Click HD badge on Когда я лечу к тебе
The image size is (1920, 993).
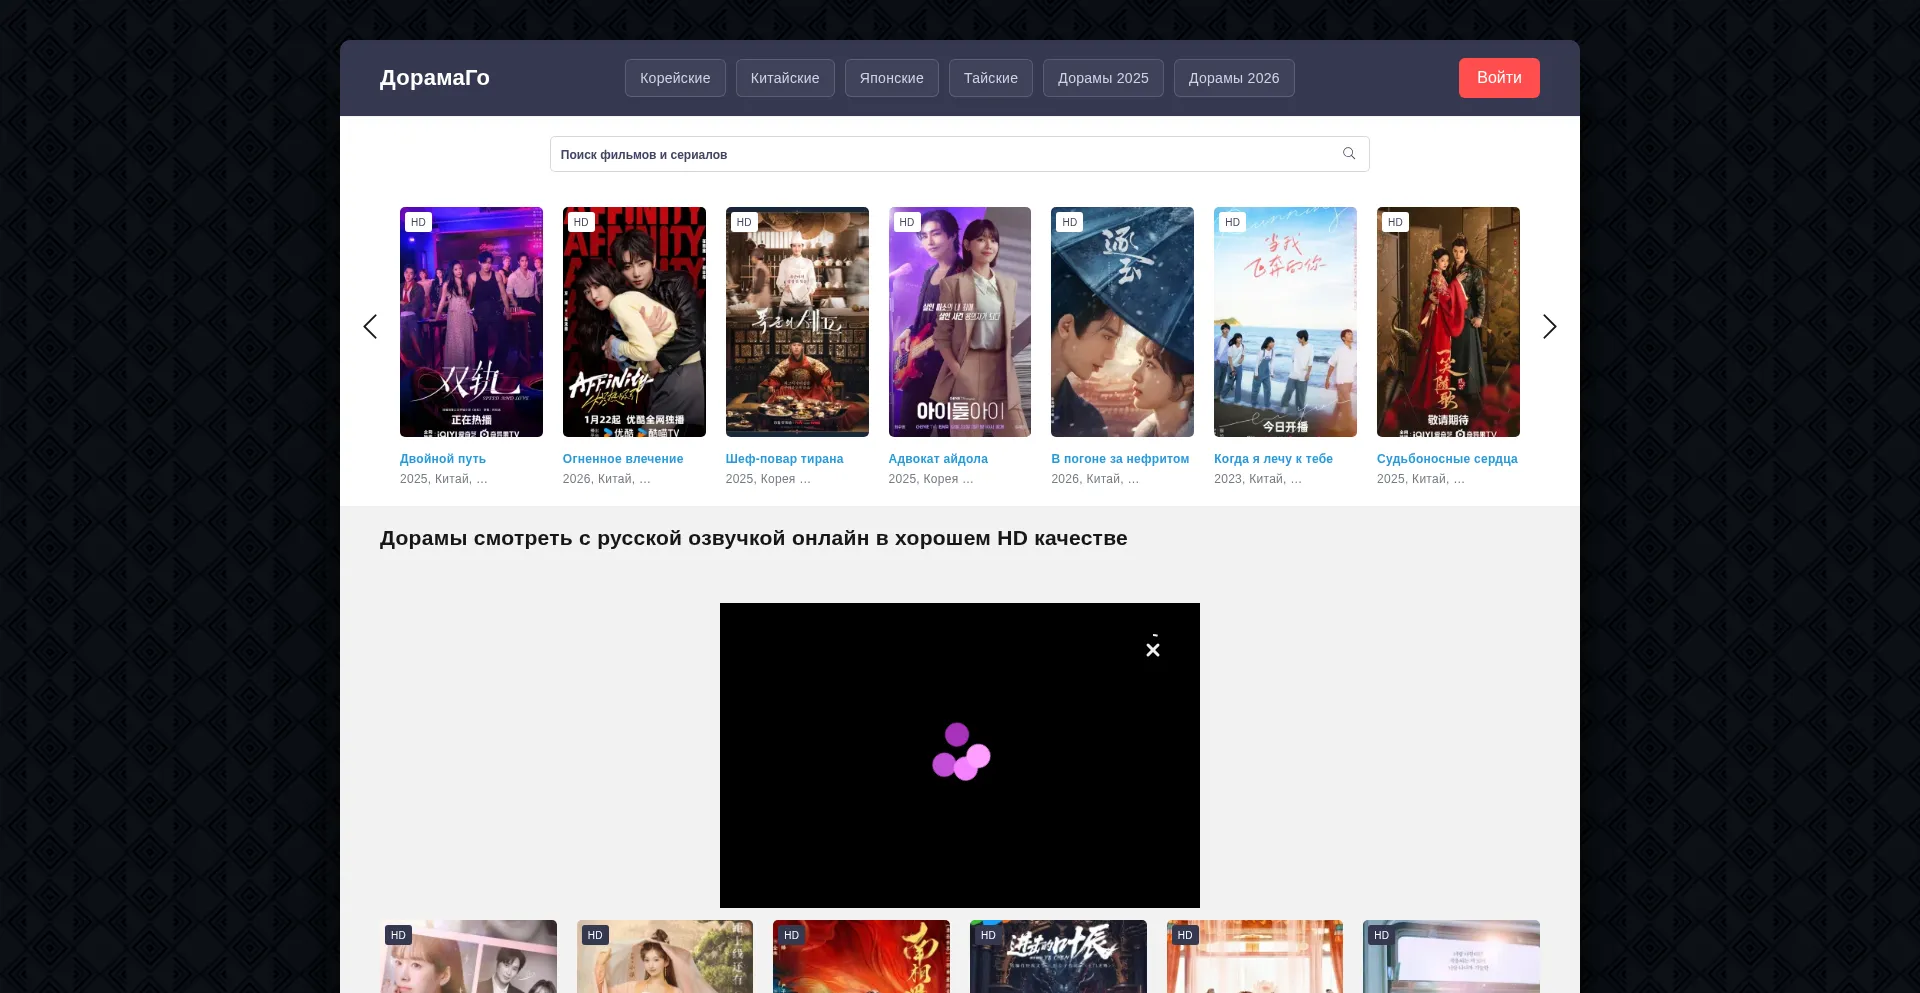point(1232,222)
